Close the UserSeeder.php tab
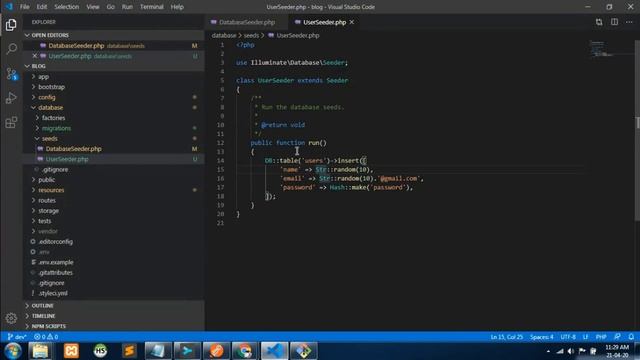The height and width of the screenshot is (360, 640). (352, 22)
